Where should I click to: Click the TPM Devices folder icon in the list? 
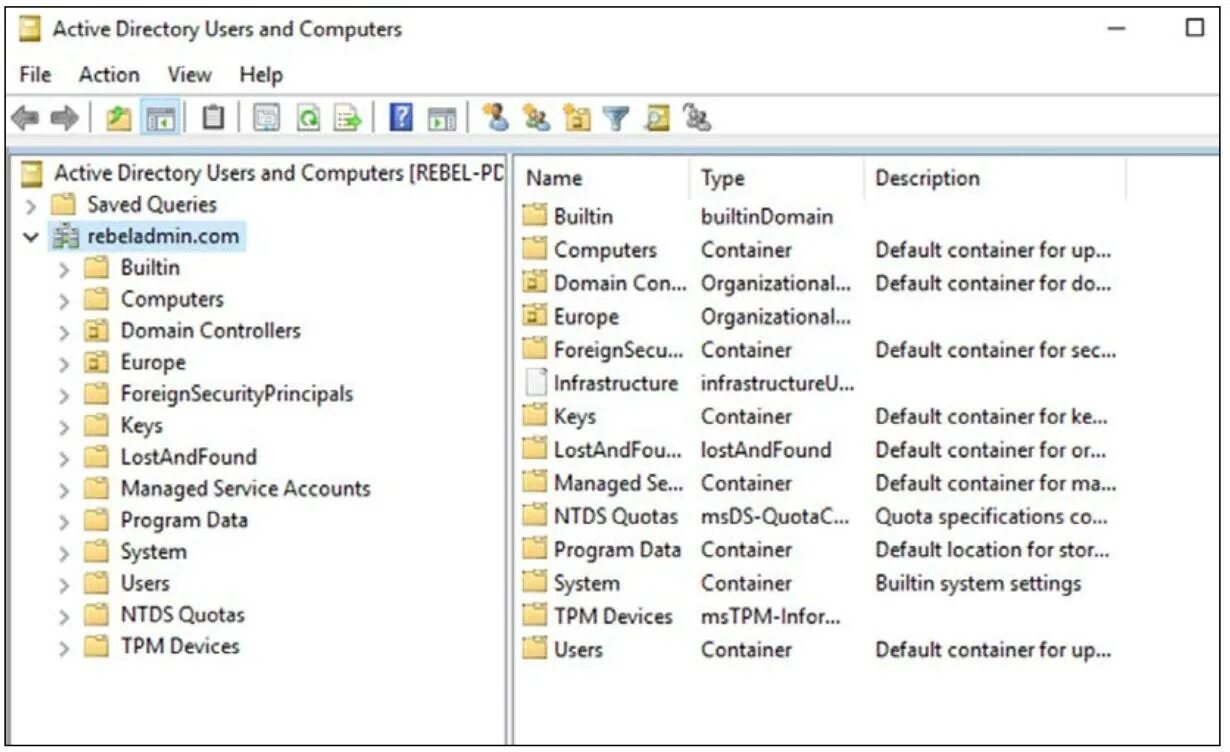tap(536, 616)
